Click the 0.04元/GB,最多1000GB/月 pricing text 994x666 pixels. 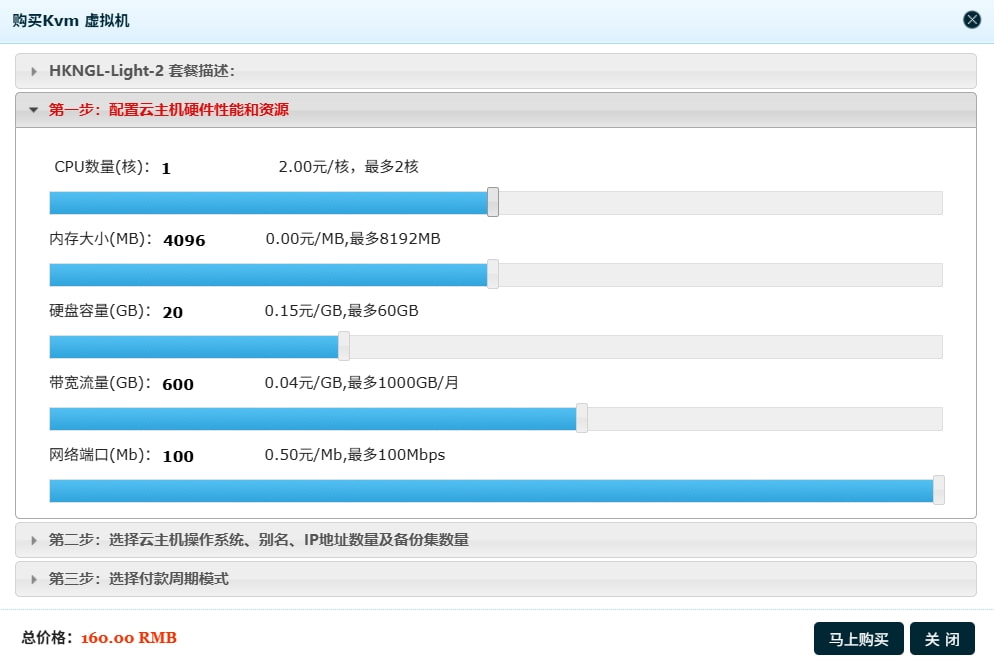[x=361, y=383]
